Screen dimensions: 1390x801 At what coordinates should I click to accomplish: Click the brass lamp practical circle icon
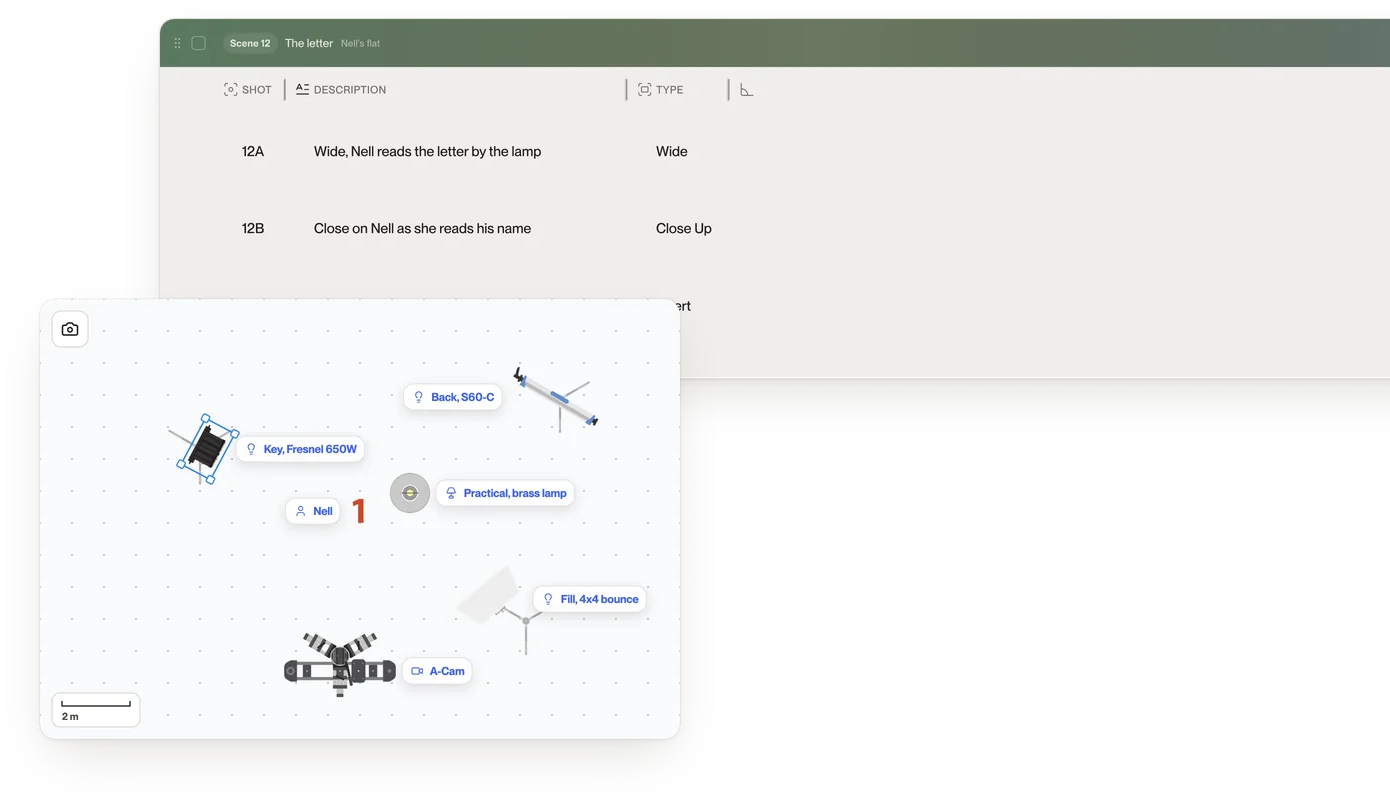[410, 493]
